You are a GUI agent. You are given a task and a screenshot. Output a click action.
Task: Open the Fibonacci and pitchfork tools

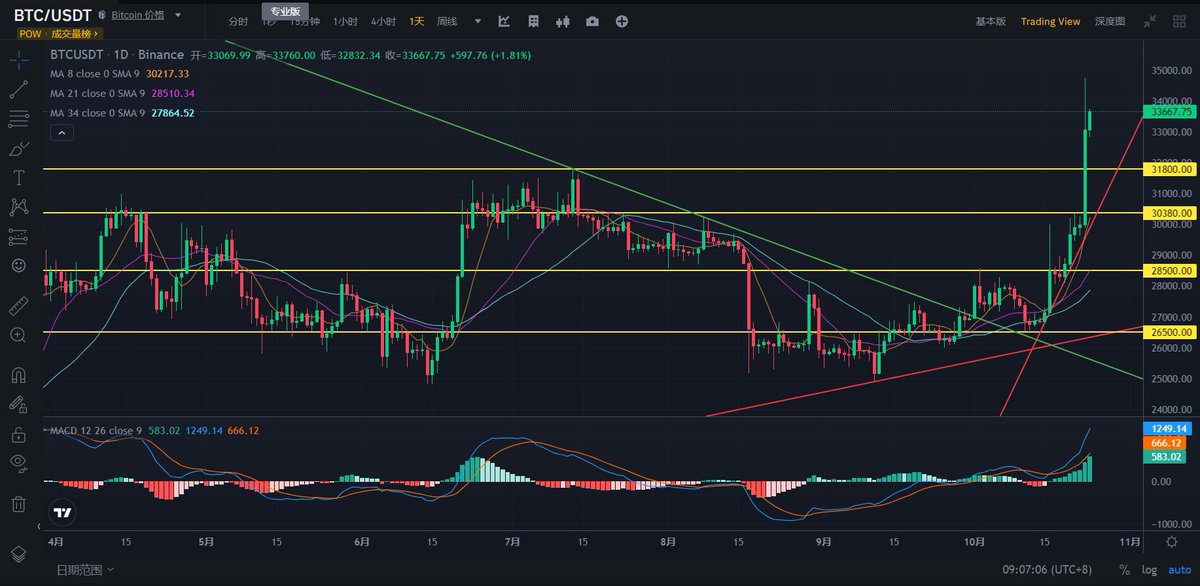[18, 119]
